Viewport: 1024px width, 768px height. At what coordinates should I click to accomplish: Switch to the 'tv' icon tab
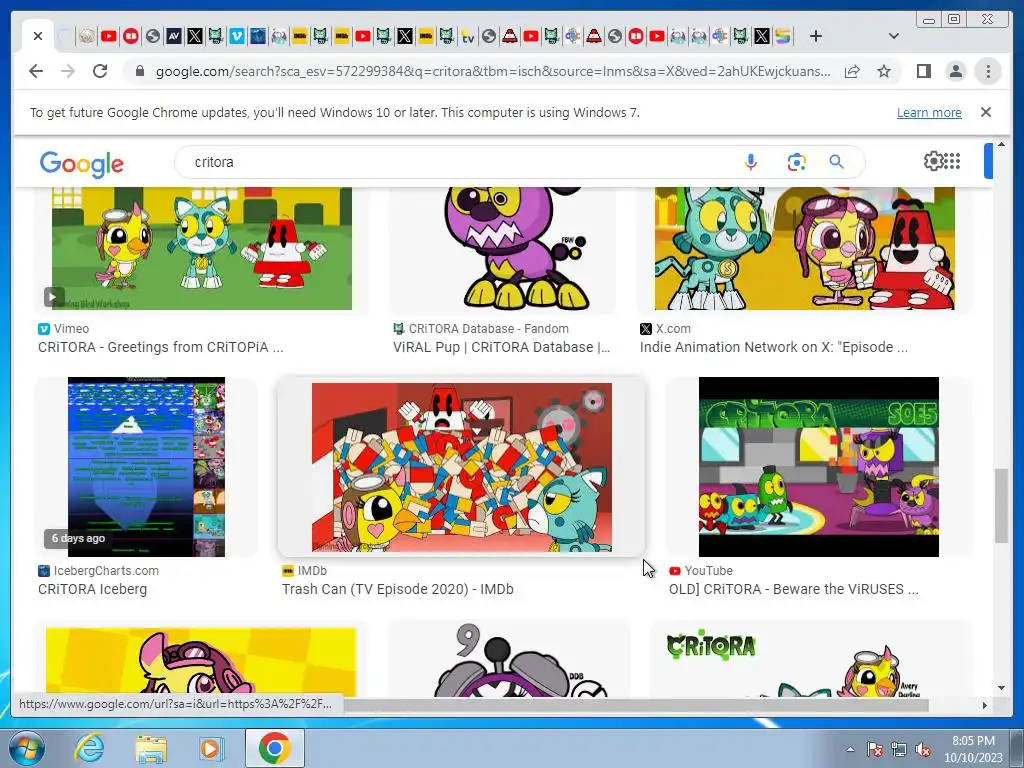pyautogui.click(x=468, y=37)
